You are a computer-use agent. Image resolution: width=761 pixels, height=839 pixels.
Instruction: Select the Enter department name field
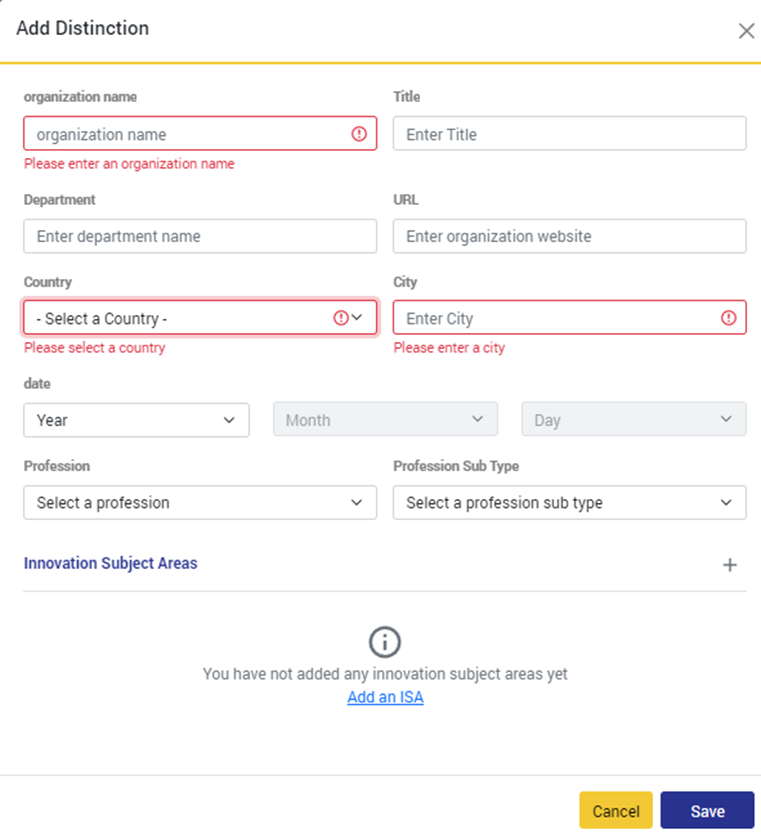[200, 236]
